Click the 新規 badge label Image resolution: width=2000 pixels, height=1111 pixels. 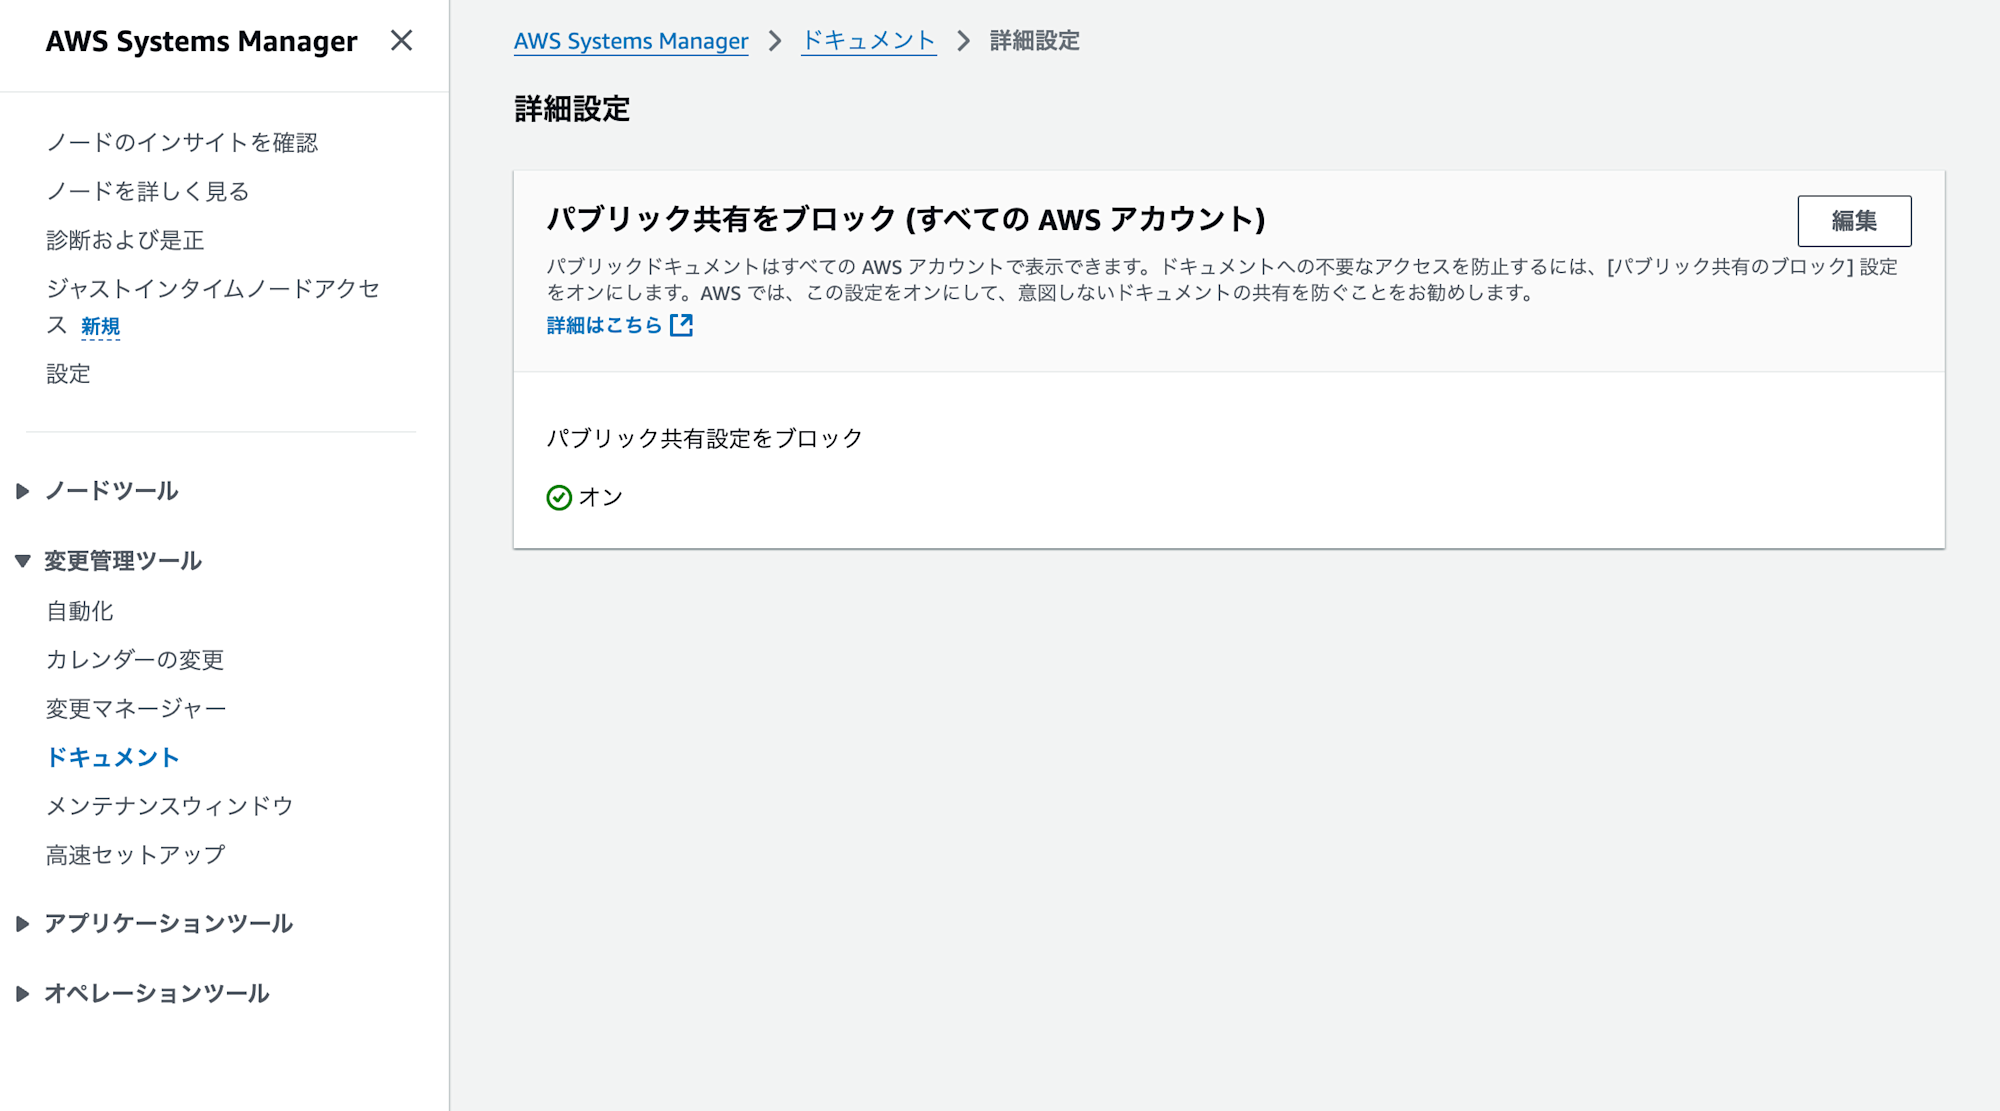(100, 327)
